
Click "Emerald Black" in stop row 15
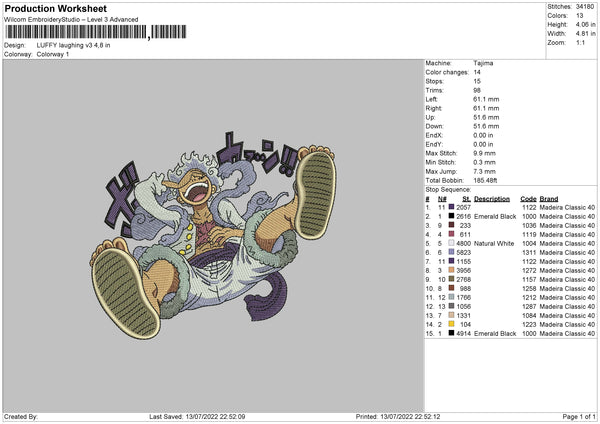(495, 333)
